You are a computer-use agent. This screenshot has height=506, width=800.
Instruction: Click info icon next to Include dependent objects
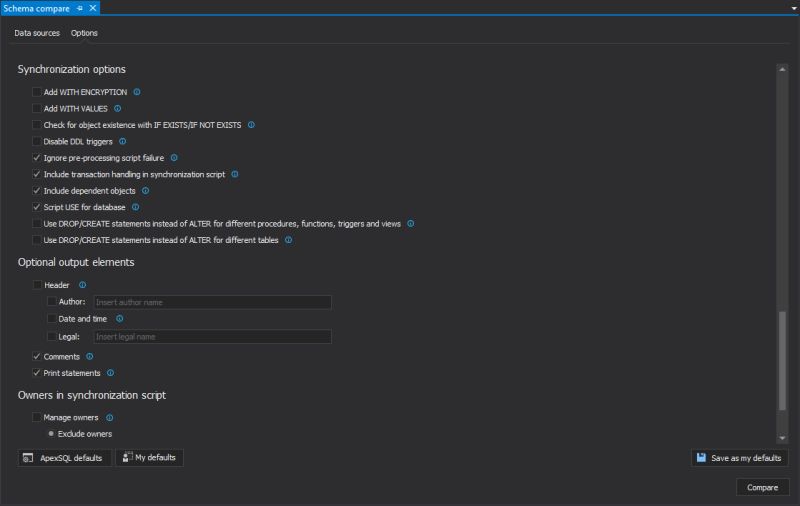click(x=145, y=190)
